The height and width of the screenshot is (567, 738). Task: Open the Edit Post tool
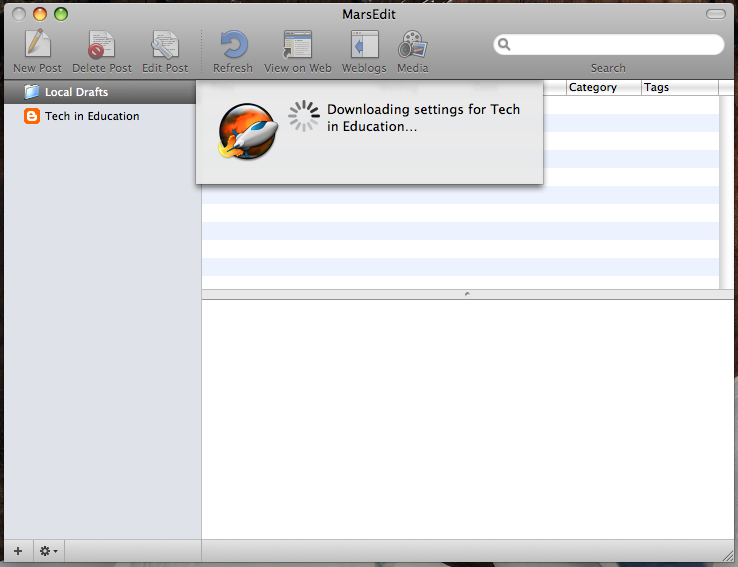tap(165, 44)
